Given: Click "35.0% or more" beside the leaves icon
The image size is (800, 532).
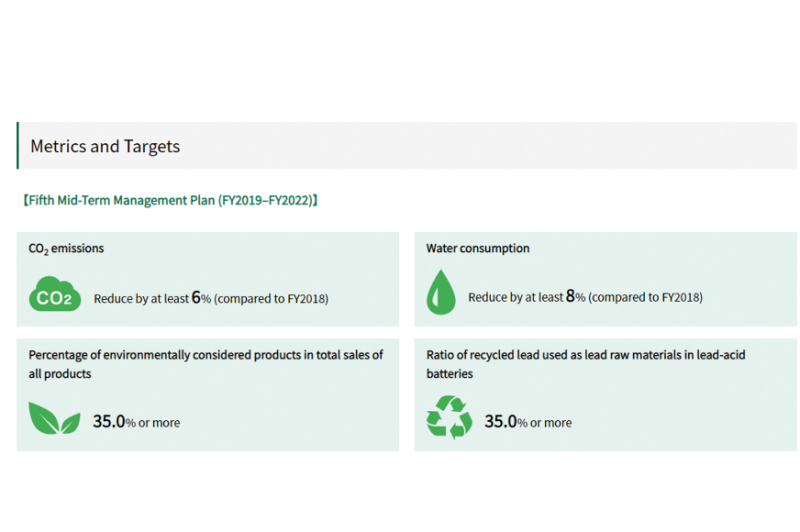Looking at the screenshot, I should 136,422.
